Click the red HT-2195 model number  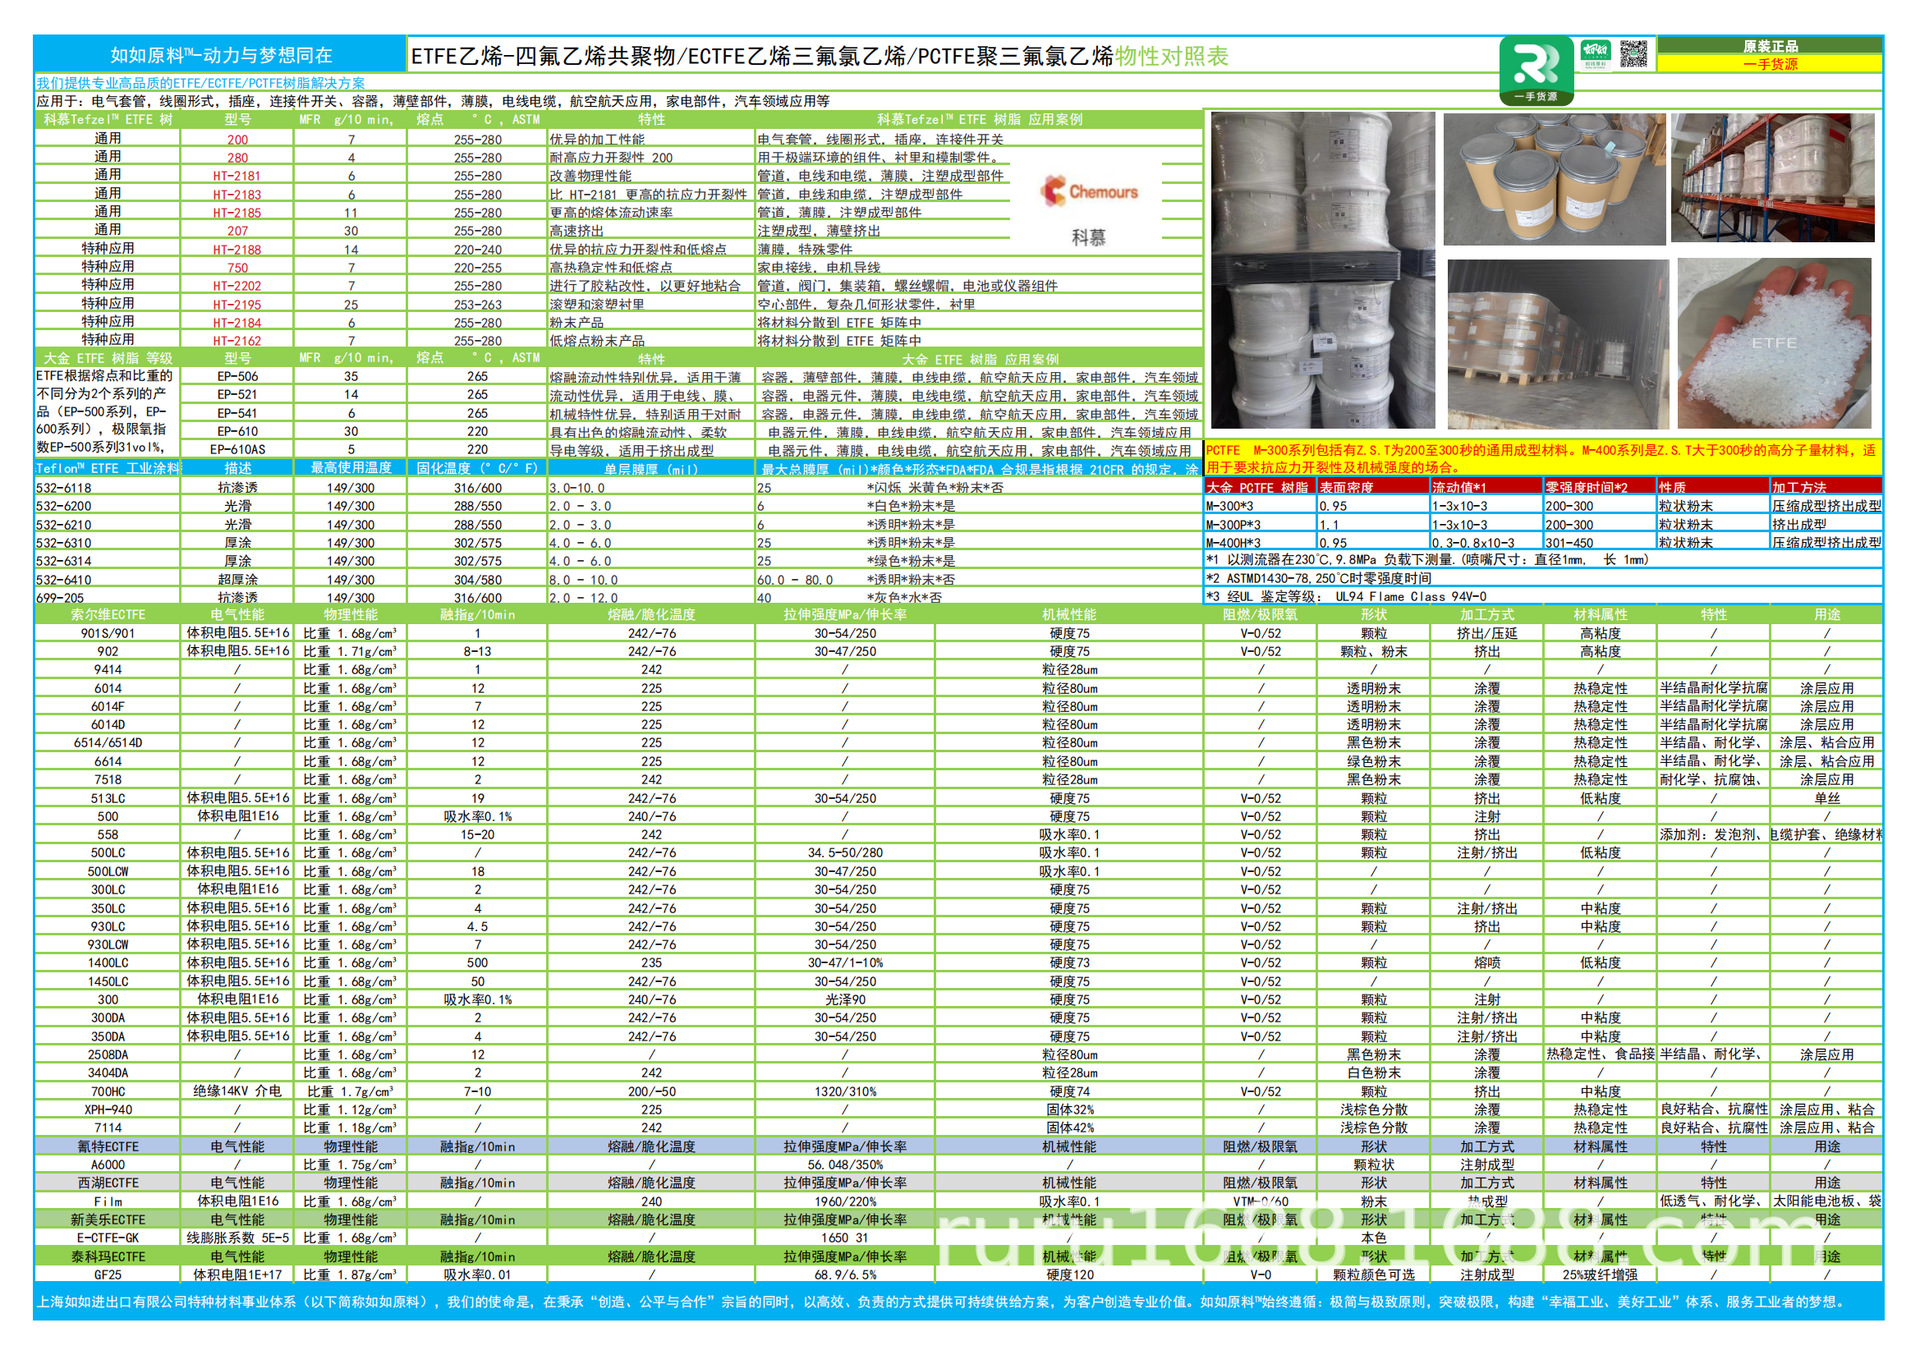tap(237, 305)
